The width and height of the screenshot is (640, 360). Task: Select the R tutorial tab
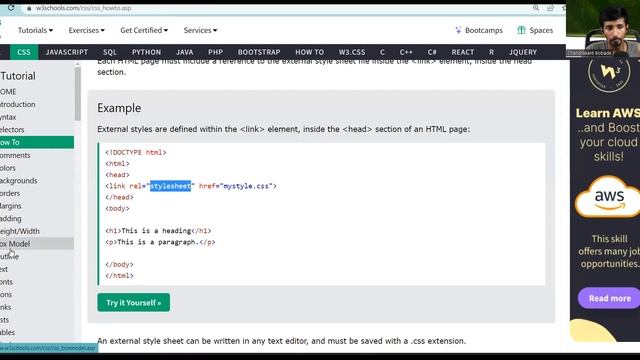coord(491,52)
